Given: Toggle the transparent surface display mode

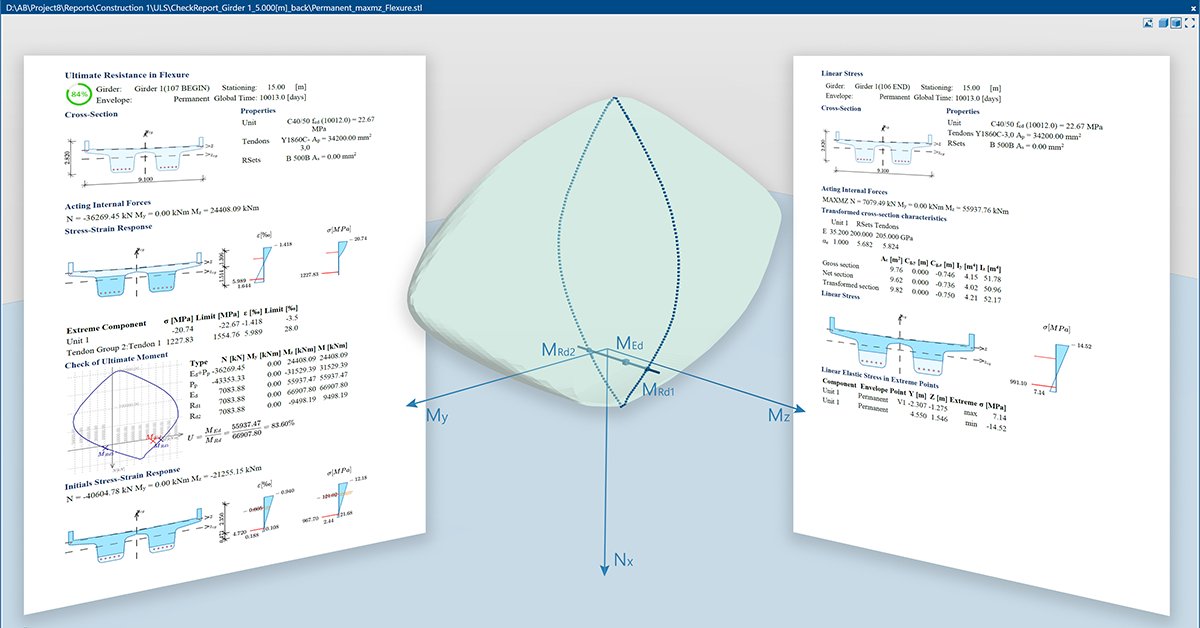Looking at the screenshot, I should click(1176, 22).
